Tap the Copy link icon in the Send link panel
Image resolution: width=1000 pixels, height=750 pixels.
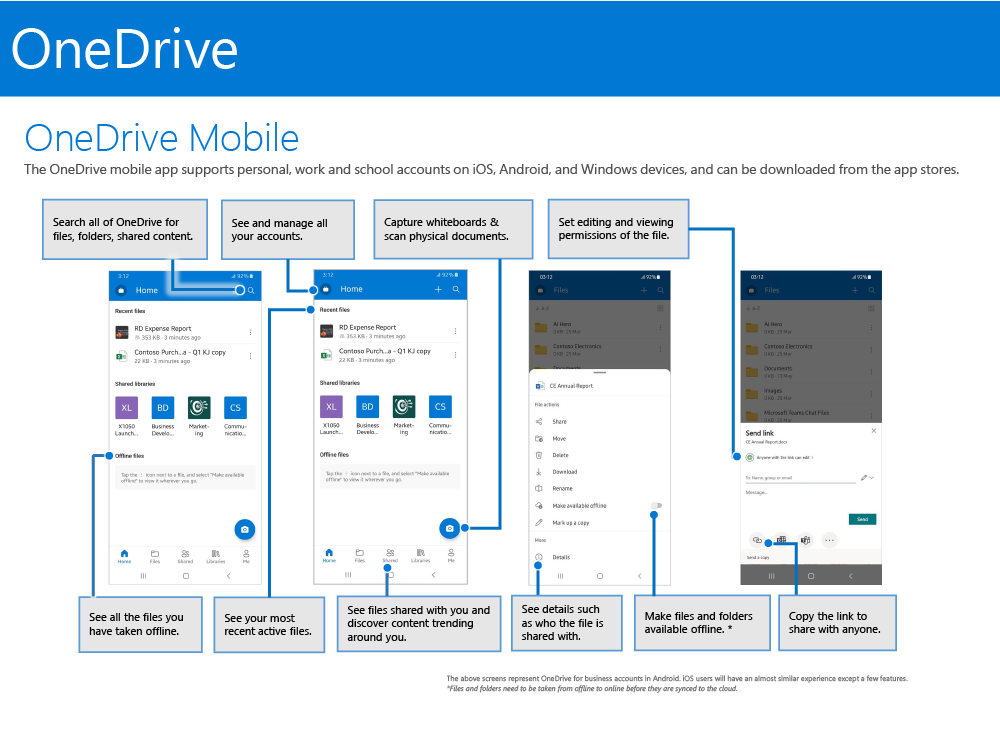pos(757,540)
